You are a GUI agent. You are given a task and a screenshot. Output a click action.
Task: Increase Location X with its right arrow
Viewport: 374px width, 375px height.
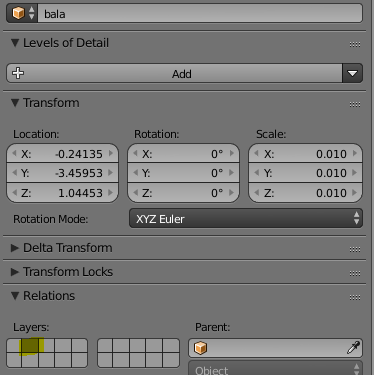tap(111, 153)
